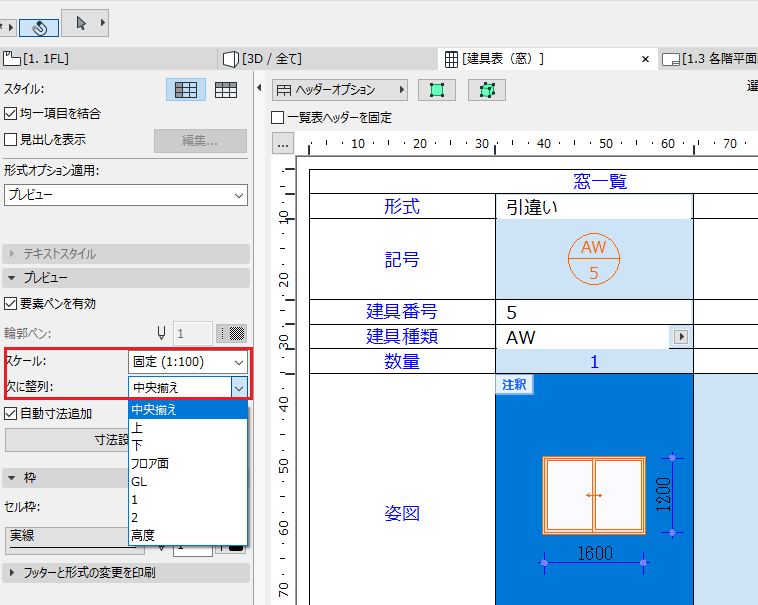Screen dimensions: 758x605
Task: Enable the 見出しを表示 checkbox
Action: coord(10,140)
